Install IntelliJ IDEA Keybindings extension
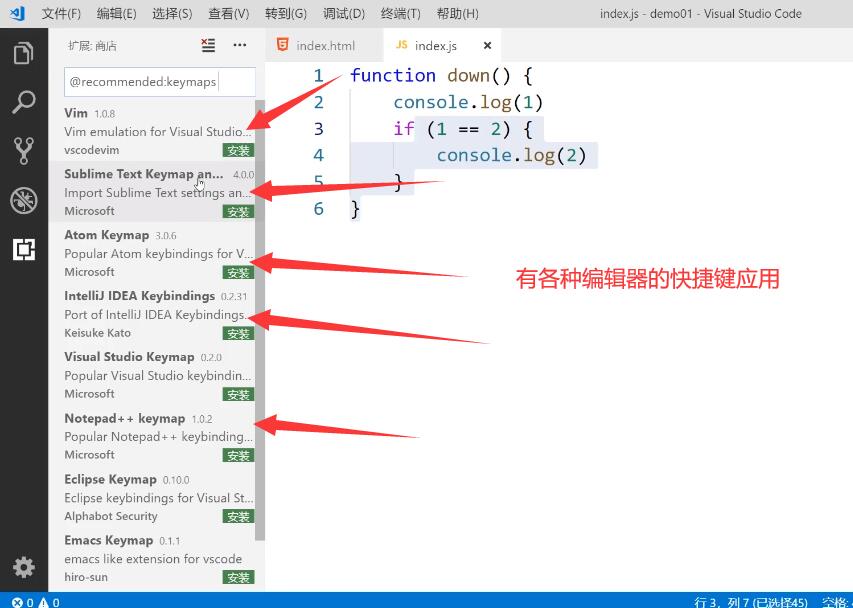The width and height of the screenshot is (853, 608). 238,333
